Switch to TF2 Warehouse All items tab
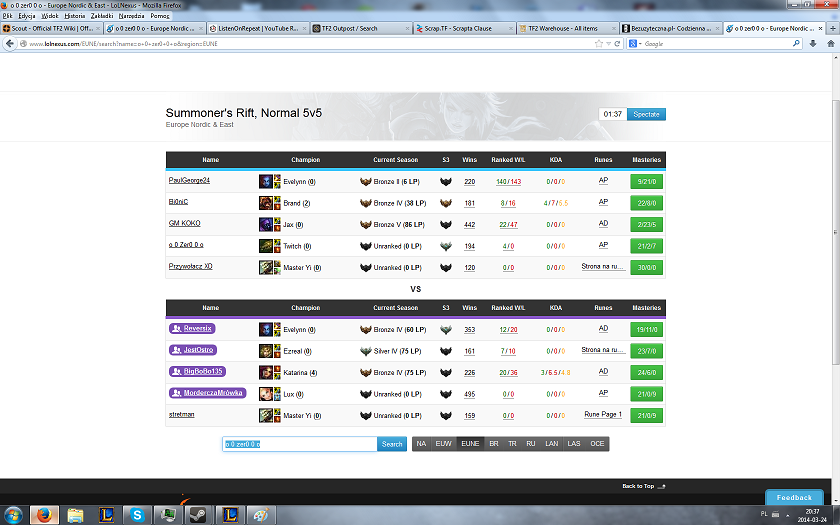This screenshot has height=525, width=840. [567, 28]
